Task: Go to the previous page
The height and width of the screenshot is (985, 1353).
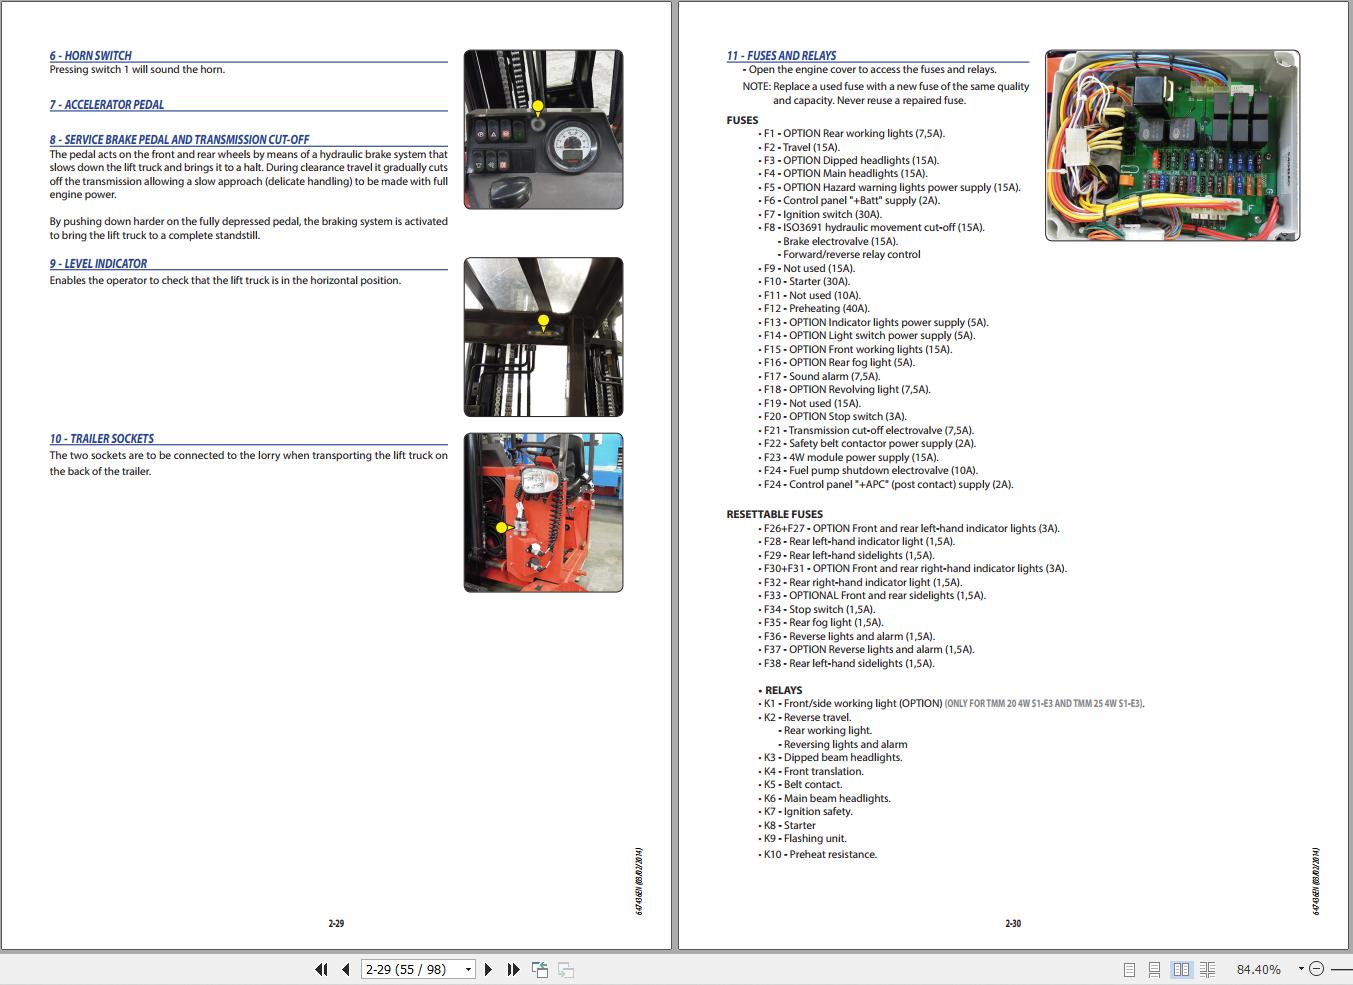Action: pyautogui.click(x=344, y=969)
